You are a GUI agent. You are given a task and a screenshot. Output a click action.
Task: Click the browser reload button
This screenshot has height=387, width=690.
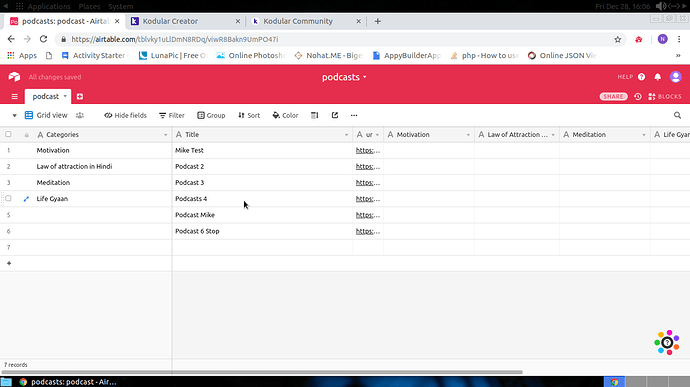point(43,39)
